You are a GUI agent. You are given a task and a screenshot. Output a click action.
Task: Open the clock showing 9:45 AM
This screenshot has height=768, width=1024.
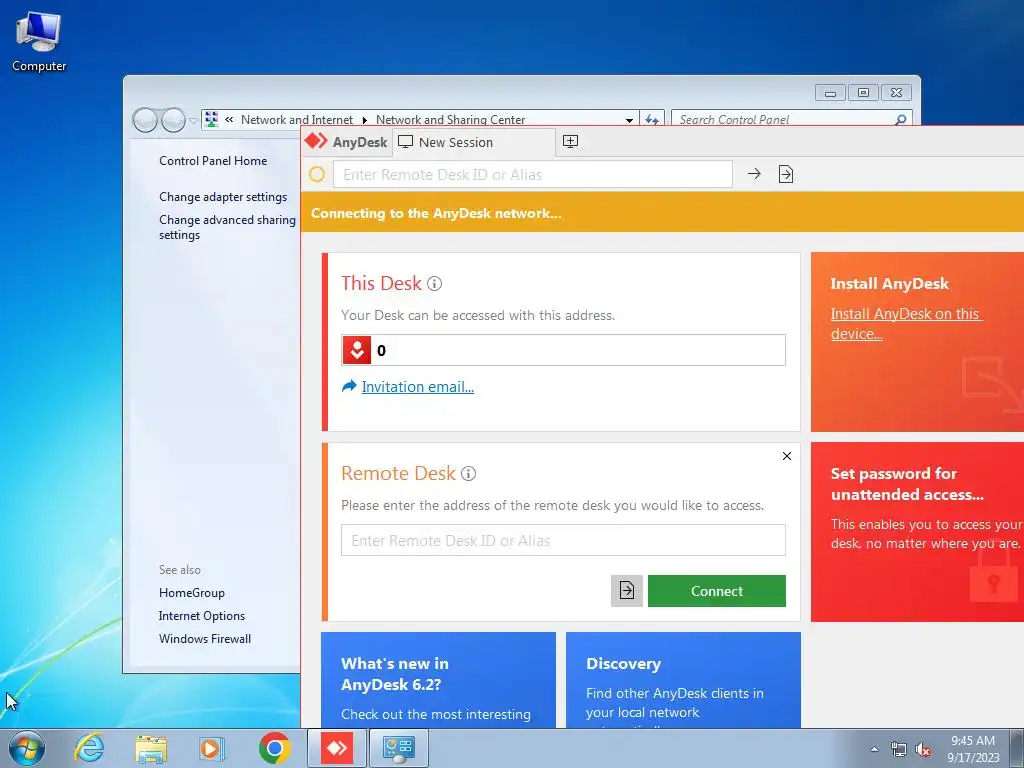click(973, 749)
